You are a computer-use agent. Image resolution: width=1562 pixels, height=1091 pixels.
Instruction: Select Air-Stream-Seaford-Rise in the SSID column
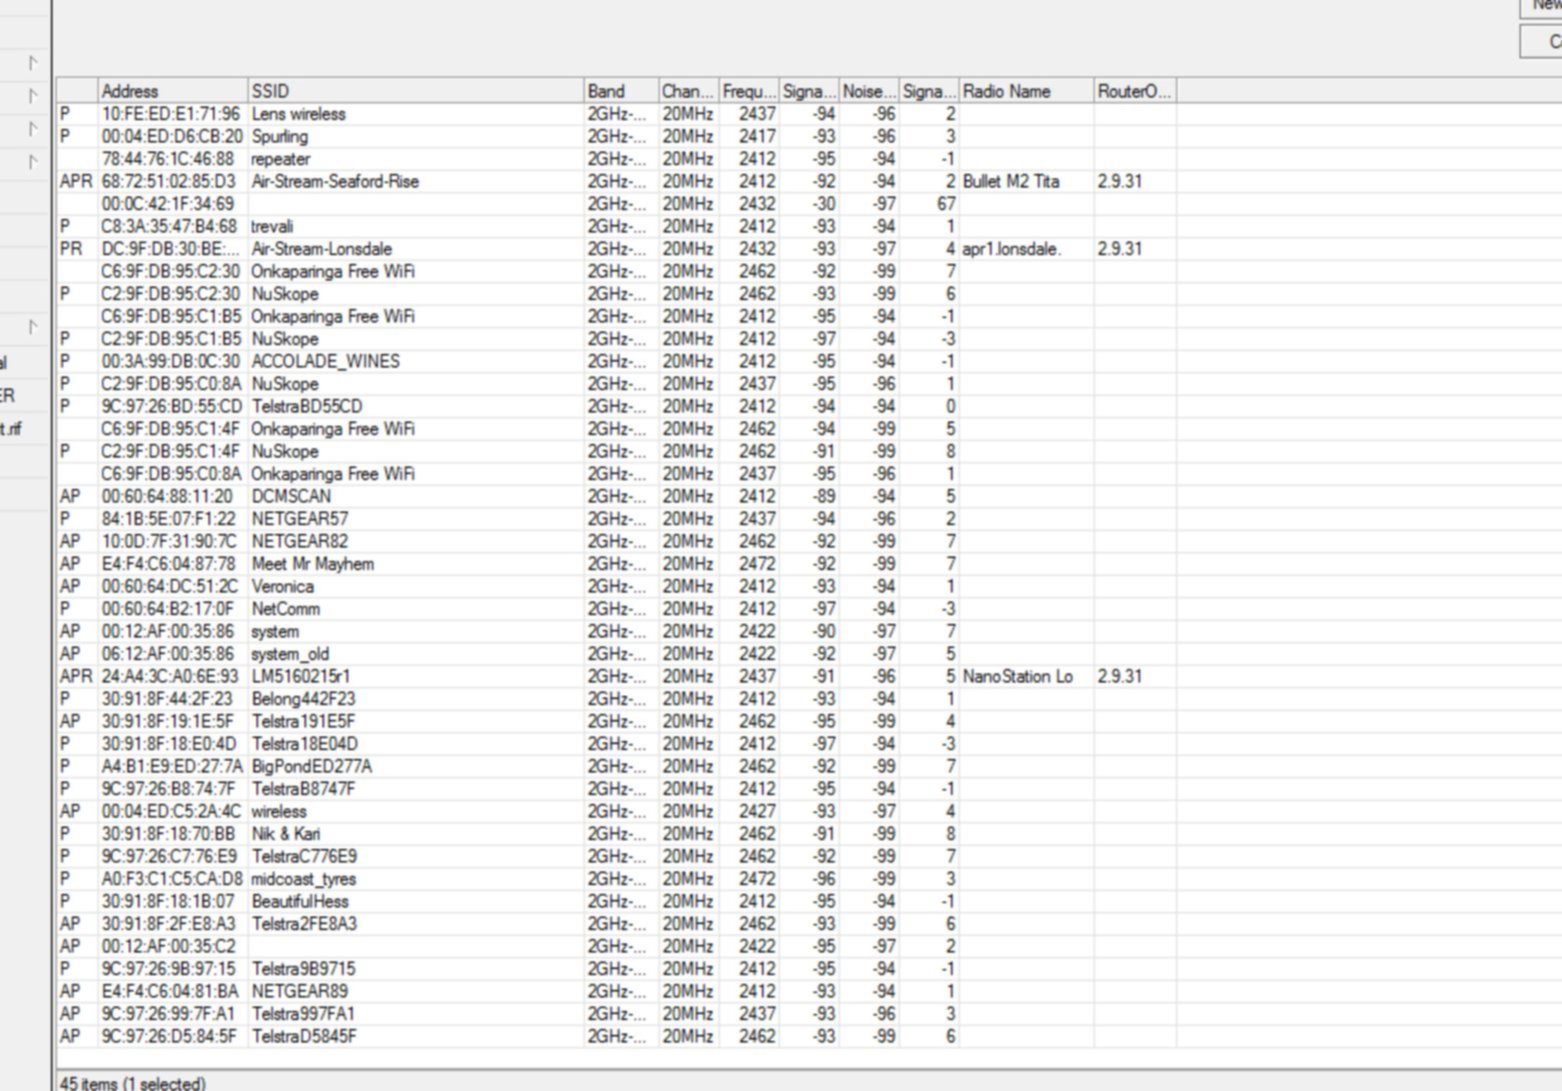pyautogui.click(x=335, y=181)
